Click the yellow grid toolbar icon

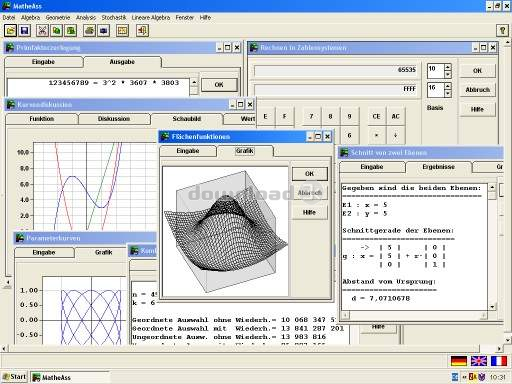(122, 31)
